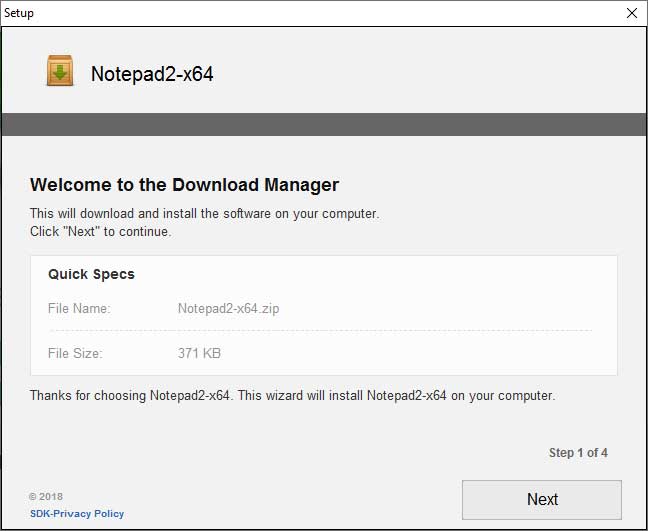
Task: Click the © 2018 copyright text
Action: tap(46, 496)
